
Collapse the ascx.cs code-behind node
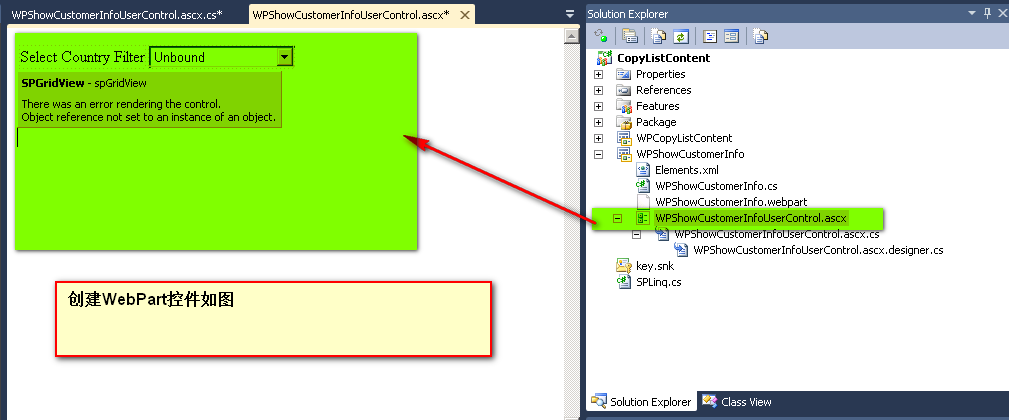click(x=637, y=235)
